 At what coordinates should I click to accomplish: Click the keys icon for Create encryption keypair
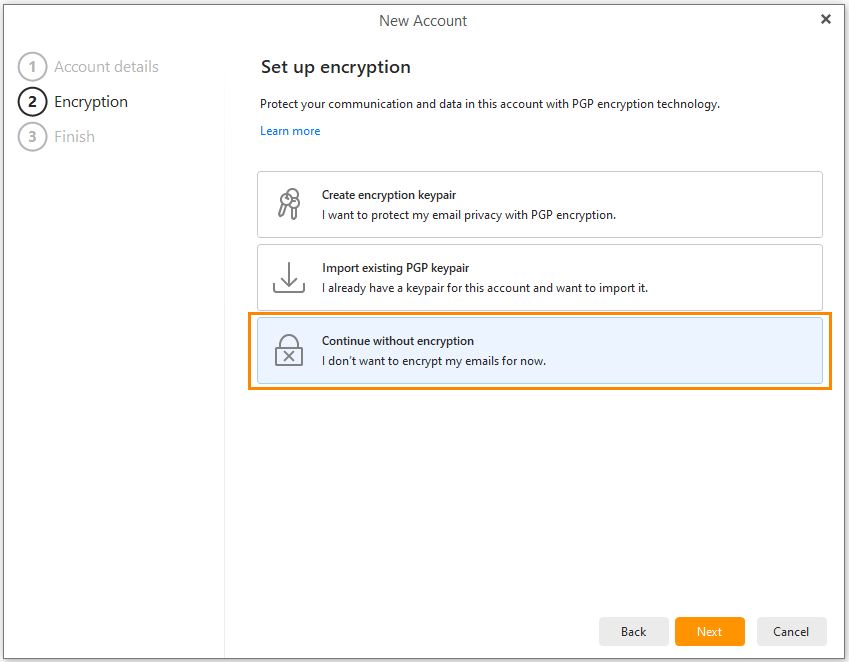[289, 204]
